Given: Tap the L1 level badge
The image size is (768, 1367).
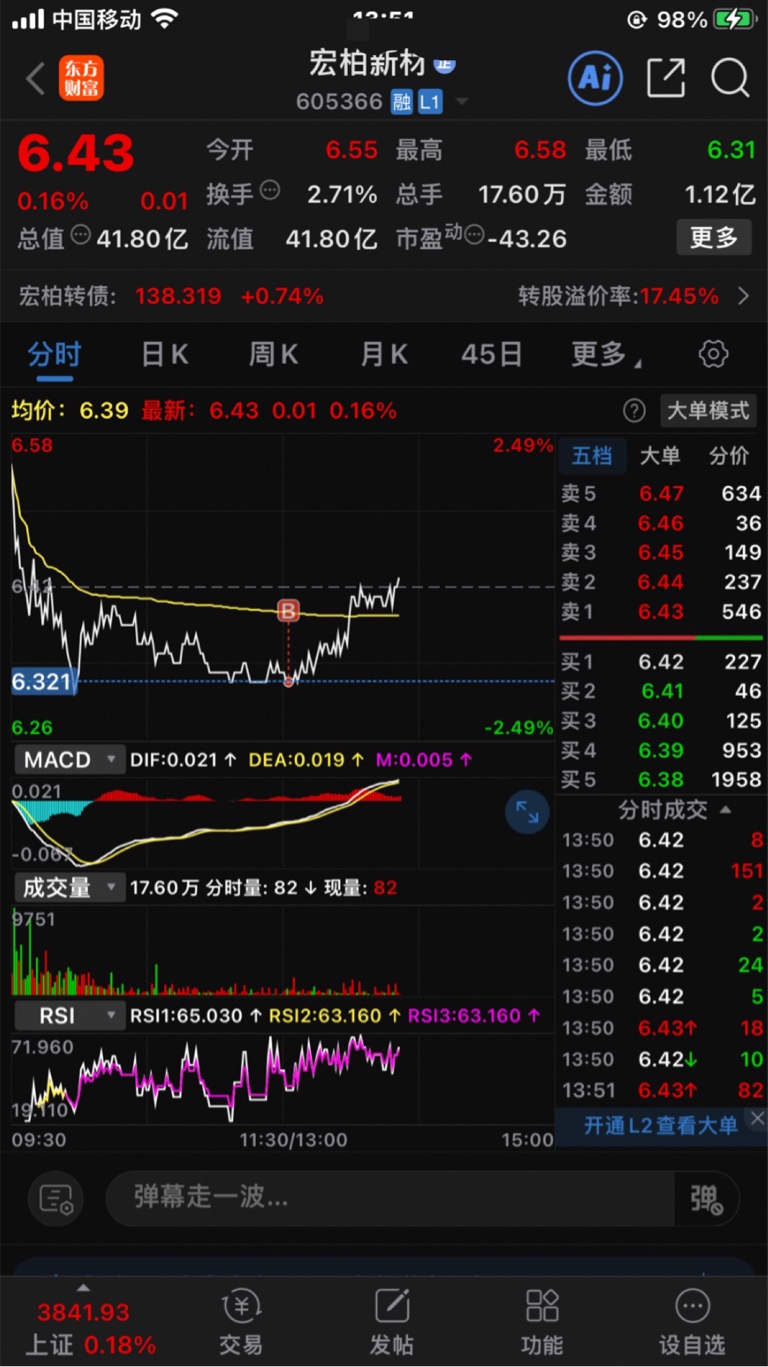Looking at the screenshot, I should tap(429, 102).
